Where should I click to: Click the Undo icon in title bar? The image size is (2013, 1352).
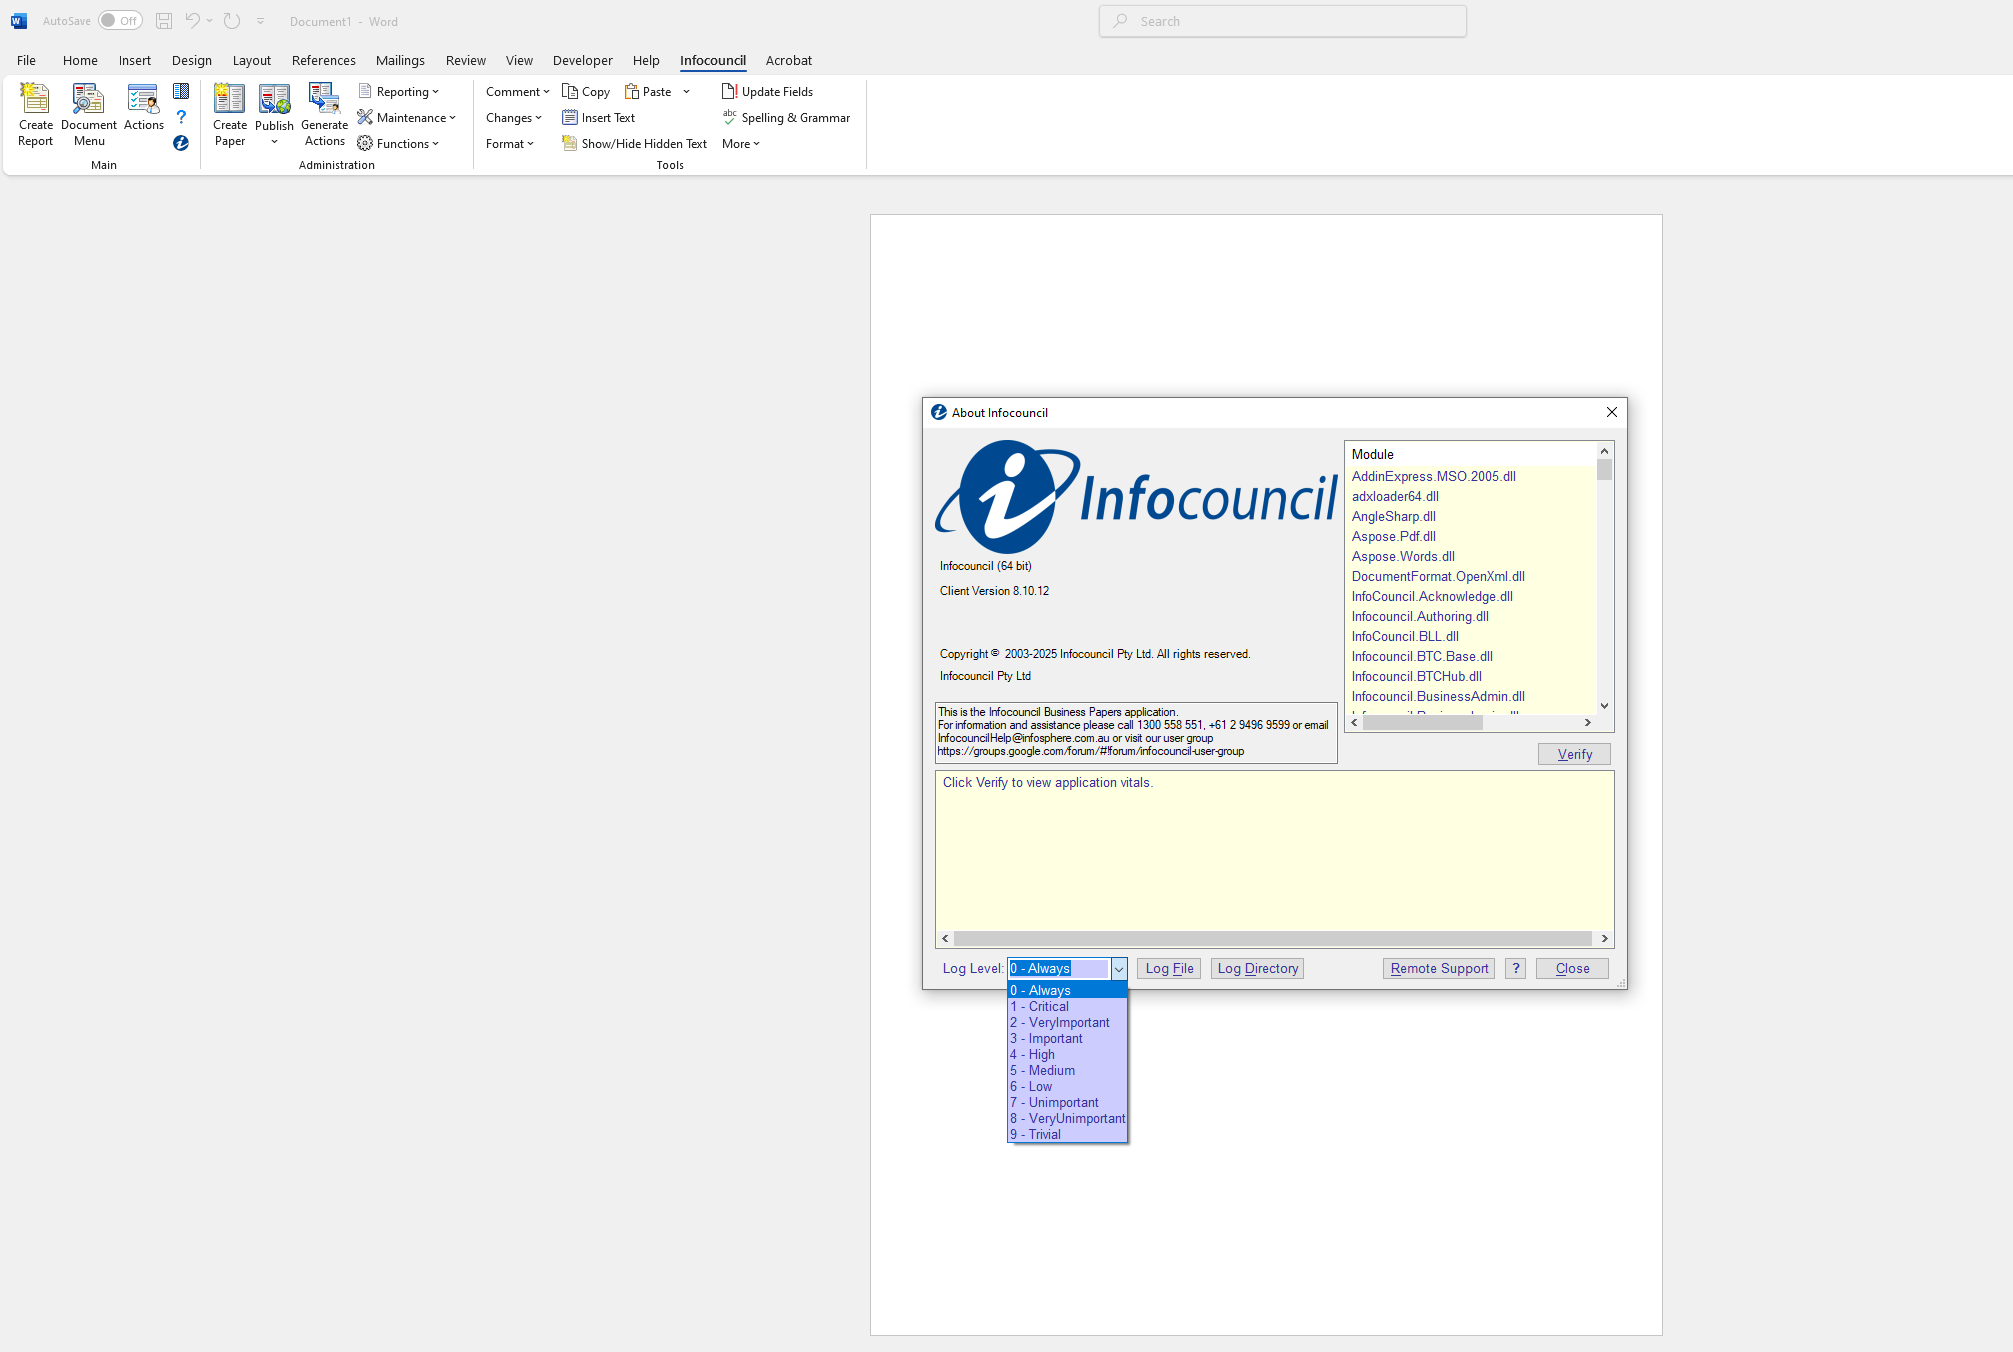pos(192,21)
